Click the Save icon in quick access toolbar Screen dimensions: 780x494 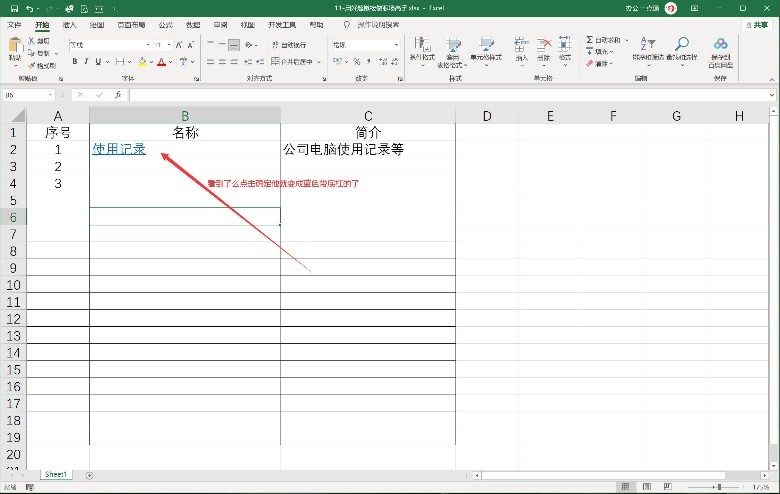pyautogui.click(x=14, y=8)
